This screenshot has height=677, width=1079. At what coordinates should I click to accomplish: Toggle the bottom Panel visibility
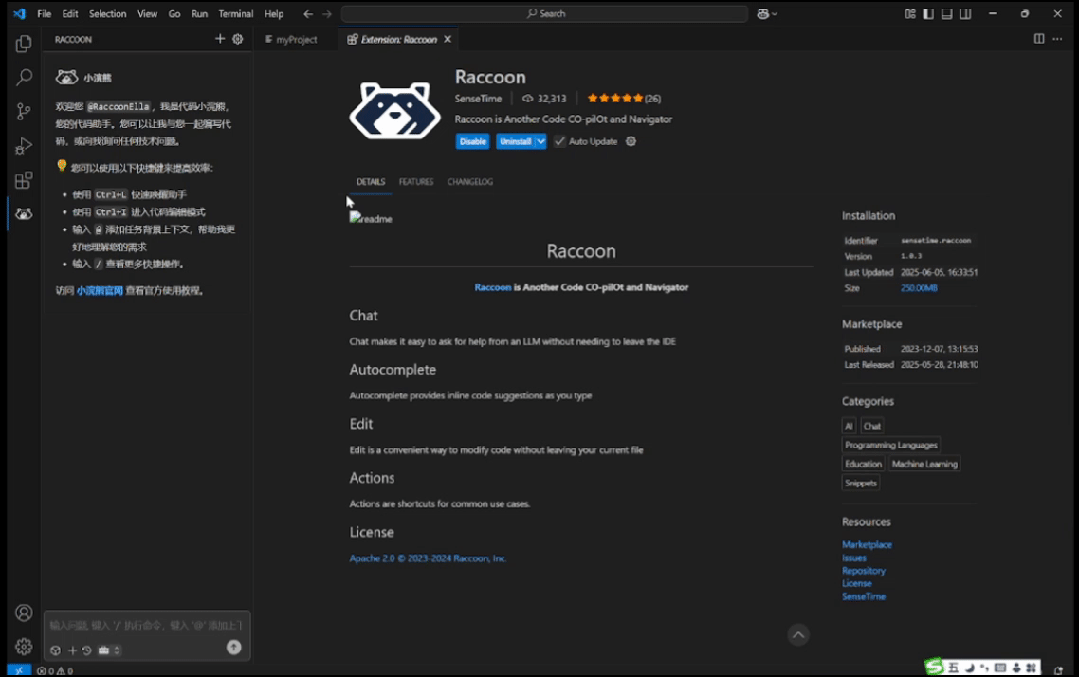pos(947,14)
